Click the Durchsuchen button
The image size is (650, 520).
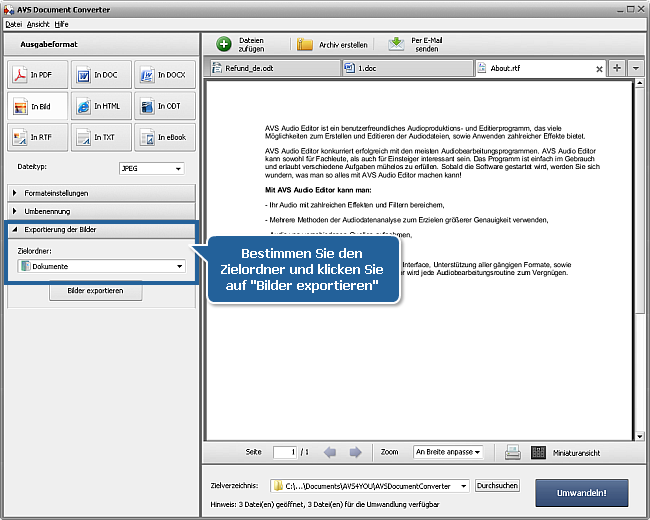[497, 486]
